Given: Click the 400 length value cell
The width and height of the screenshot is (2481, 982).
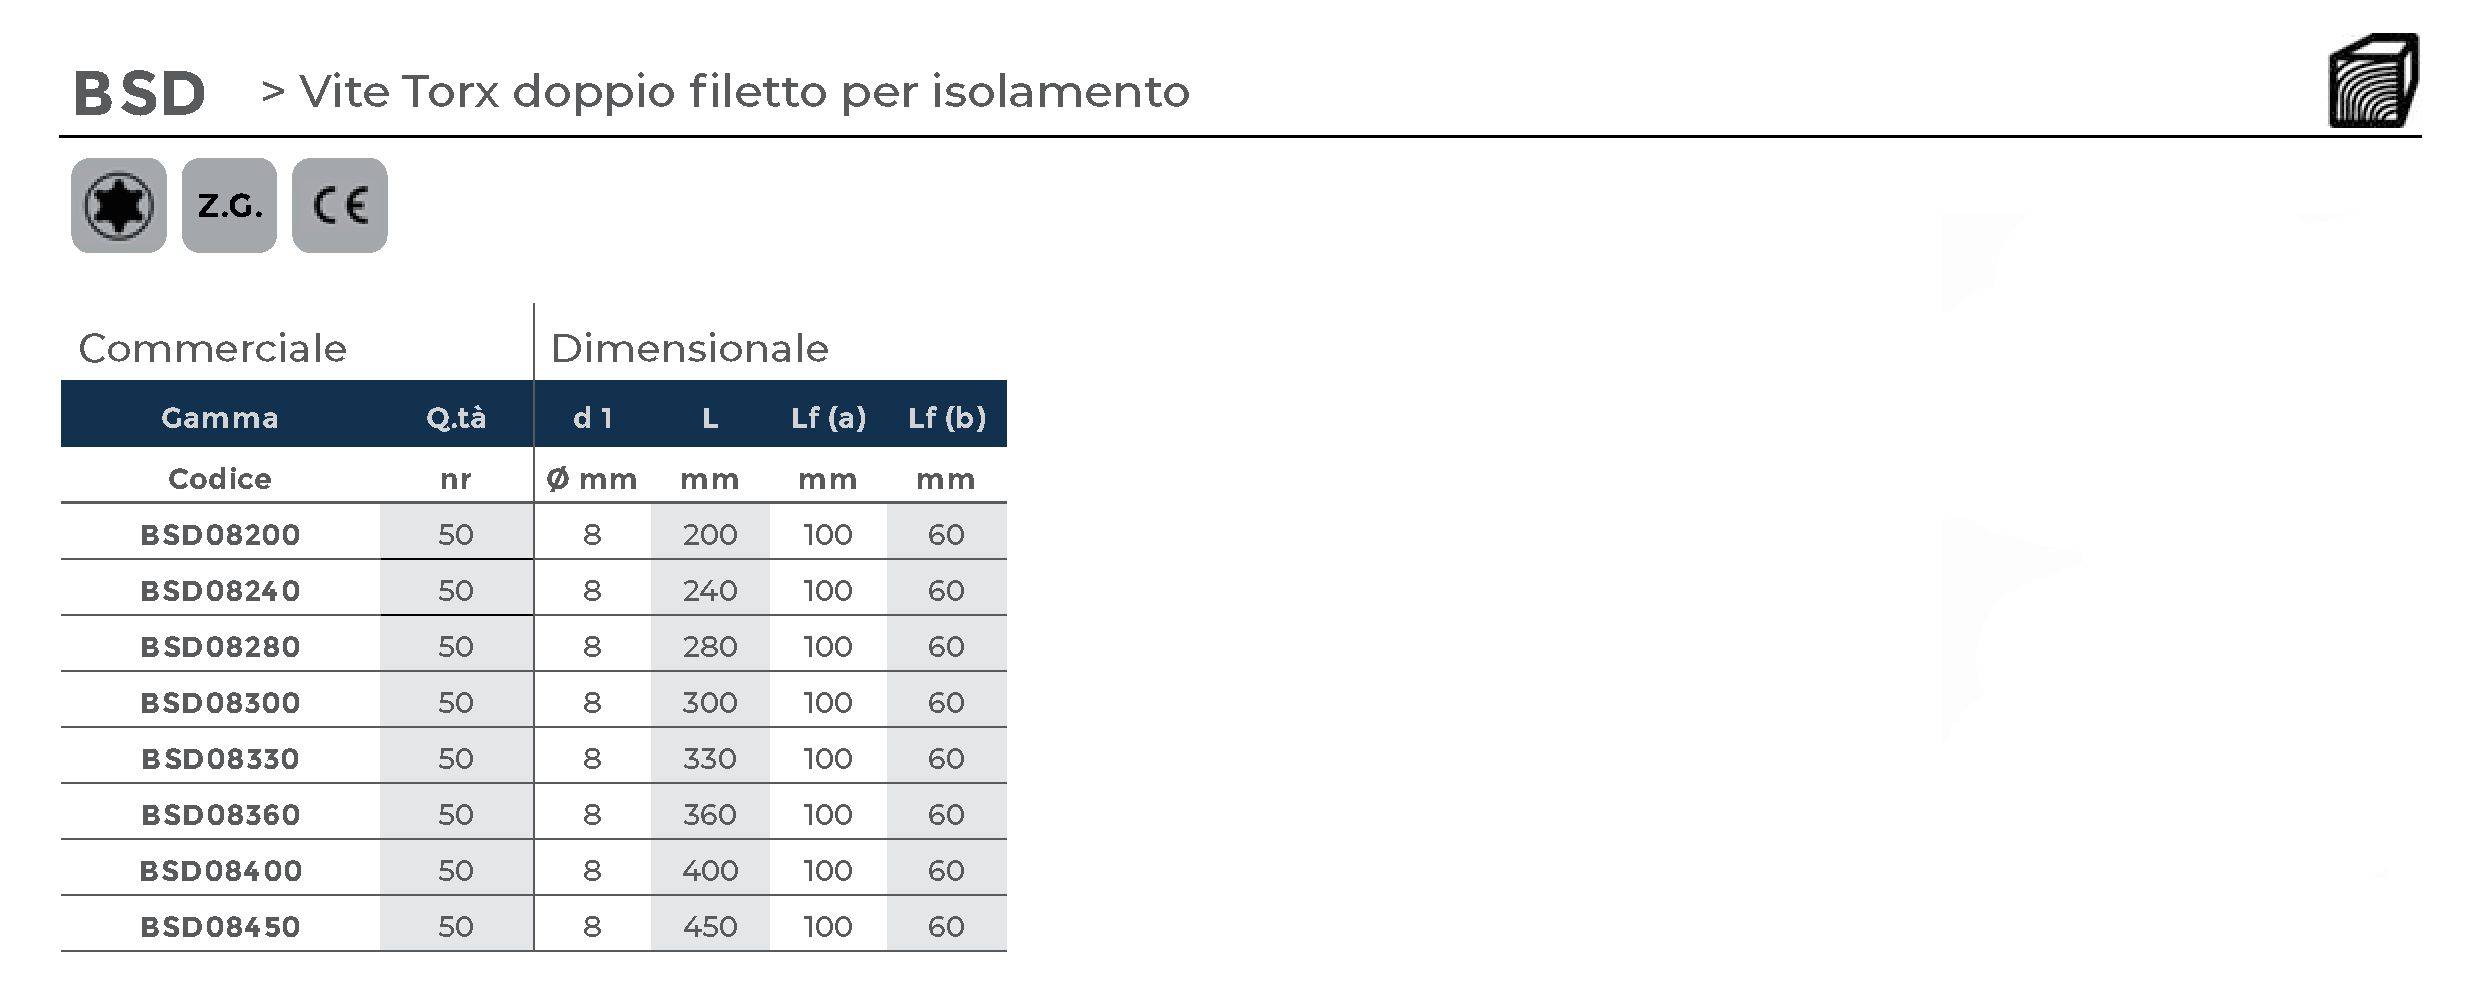Looking at the screenshot, I should [x=710, y=870].
